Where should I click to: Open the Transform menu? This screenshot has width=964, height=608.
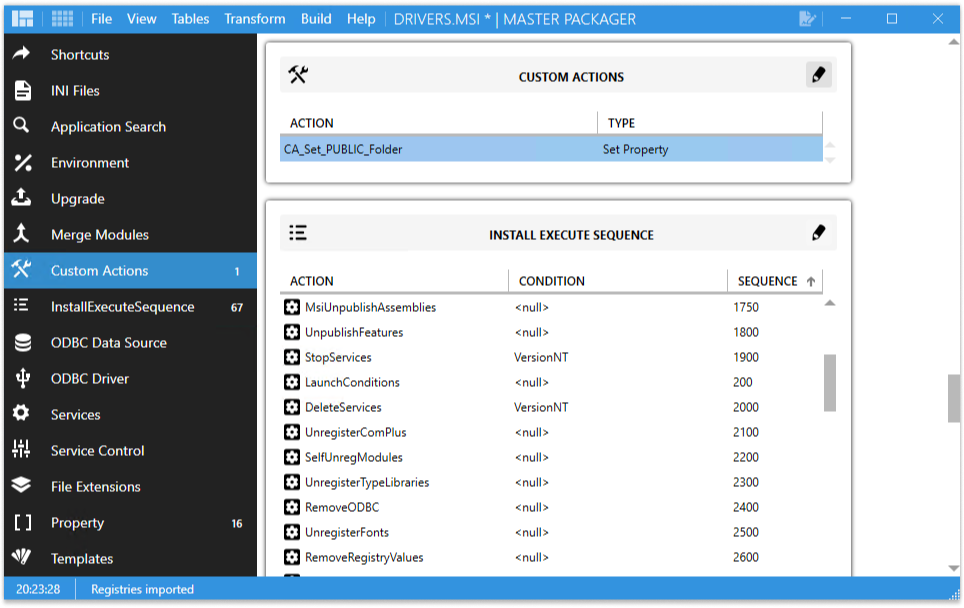click(255, 19)
